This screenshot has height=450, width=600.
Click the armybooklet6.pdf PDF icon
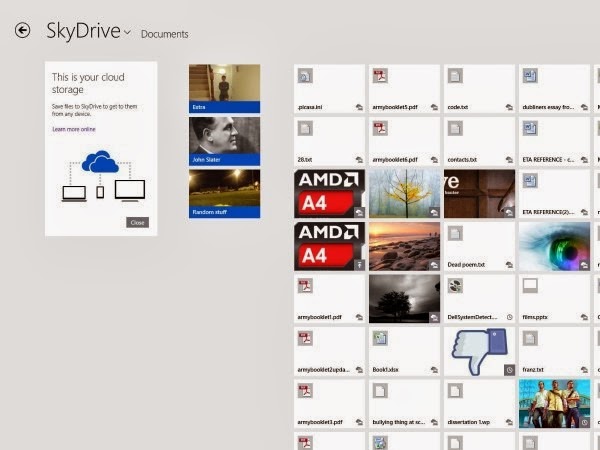click(380, 128)
